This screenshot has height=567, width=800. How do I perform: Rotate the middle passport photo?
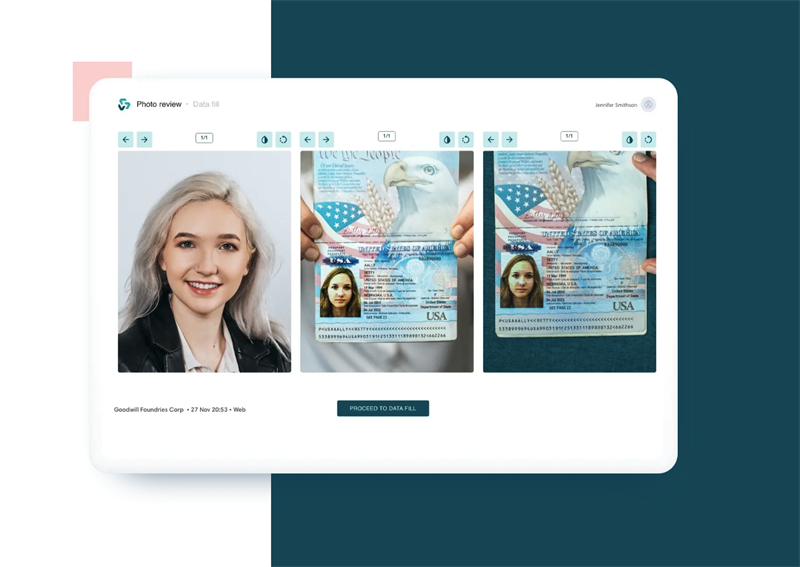click(465, 140)
